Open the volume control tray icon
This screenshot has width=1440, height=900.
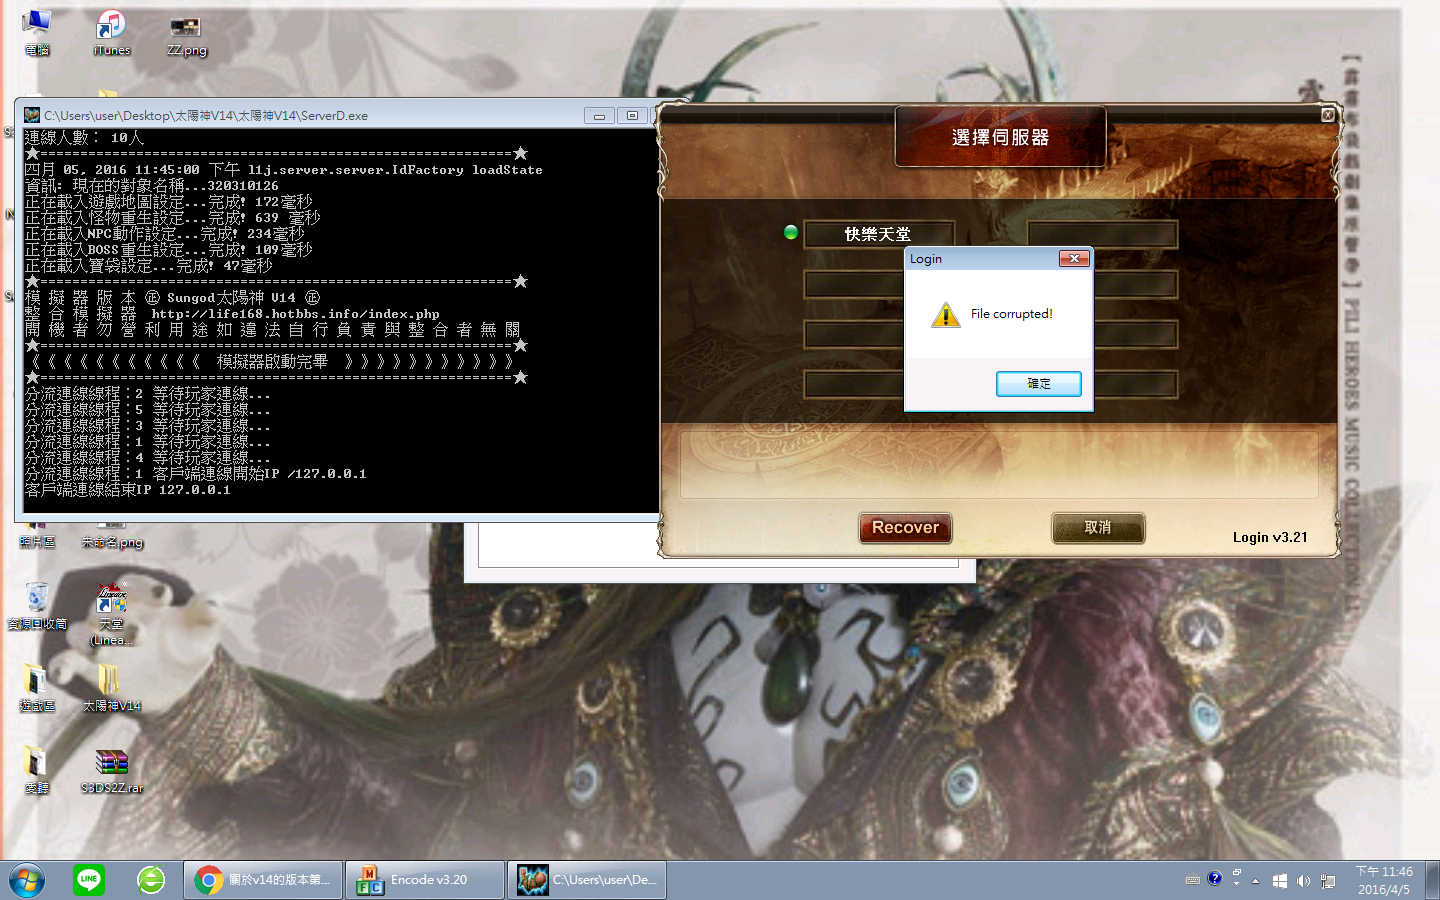[x=1303, y=881]
